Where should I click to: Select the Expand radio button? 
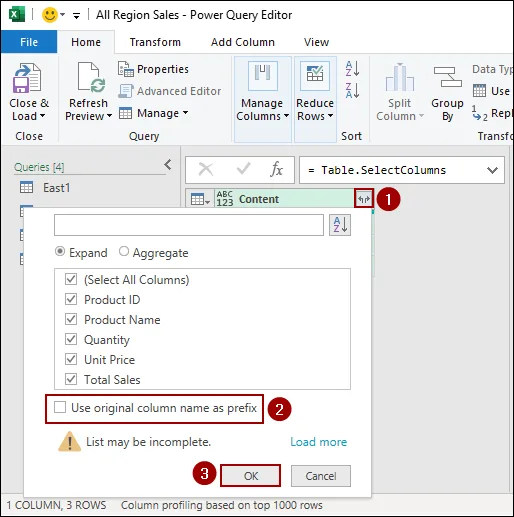[x=60, y=251]
